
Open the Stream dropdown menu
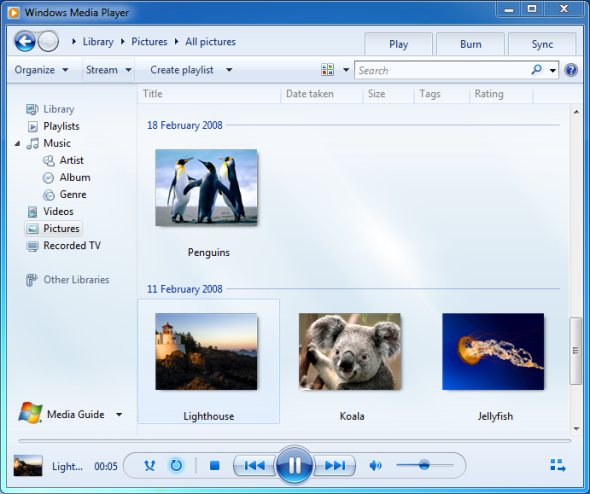108,70
